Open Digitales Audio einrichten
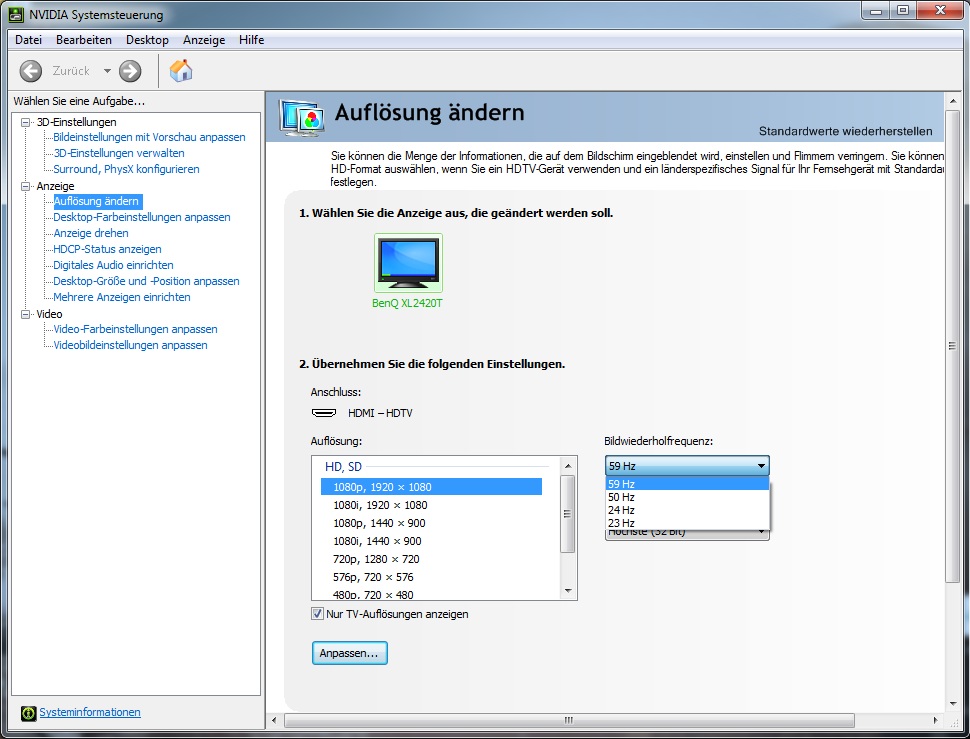The image size is (970, 739). (x=113, y=265)
